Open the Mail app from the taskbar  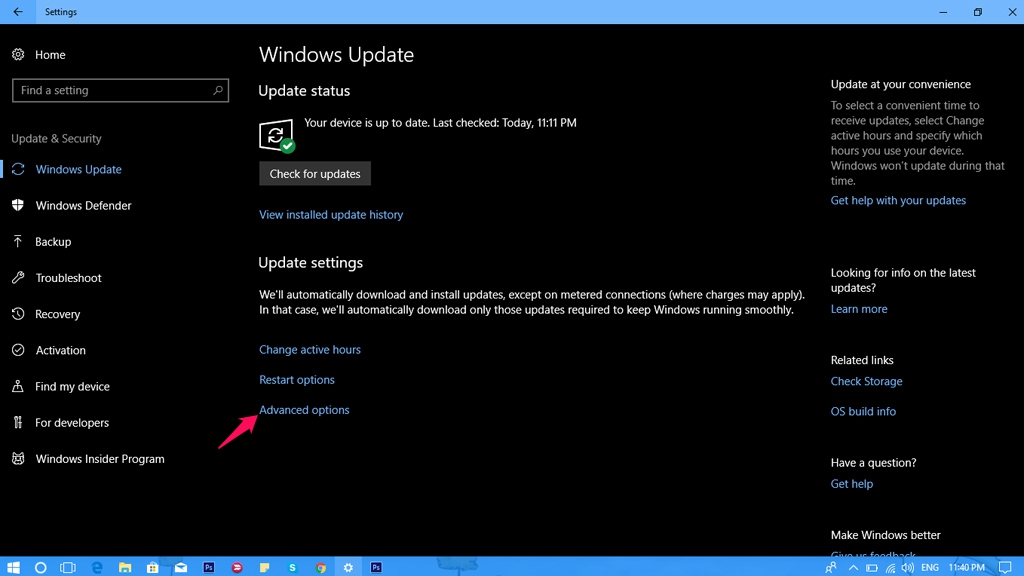coord(181,567)
